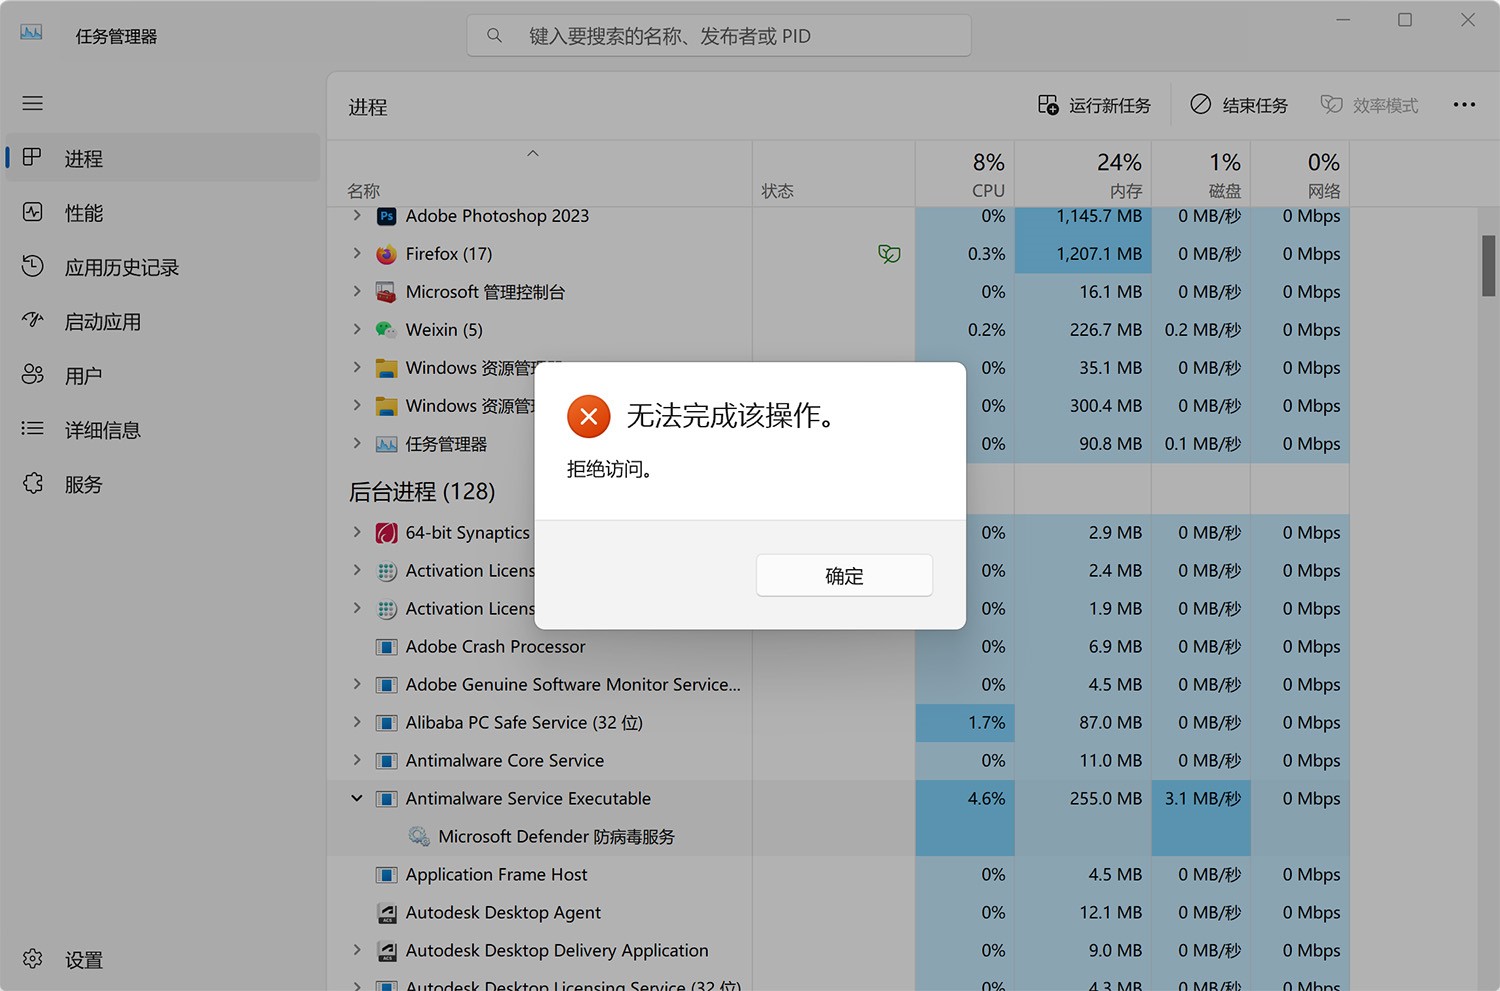
Task: Expand the Alibaba PC Safe Service row
Action: (357, 722)
